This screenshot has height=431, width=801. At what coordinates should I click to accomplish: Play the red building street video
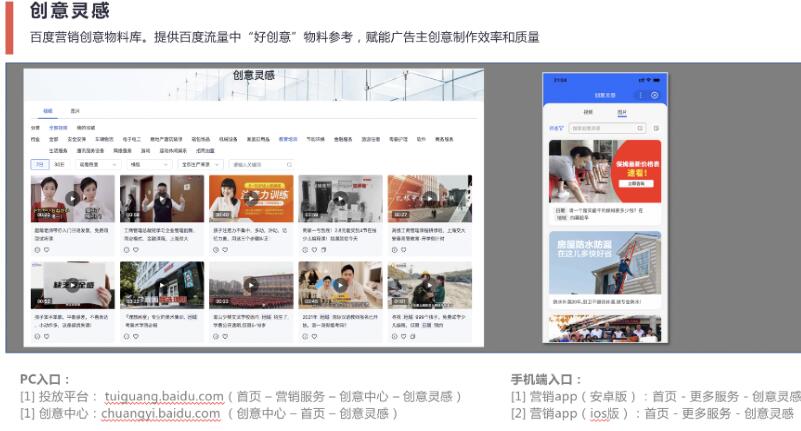point(430,198)
